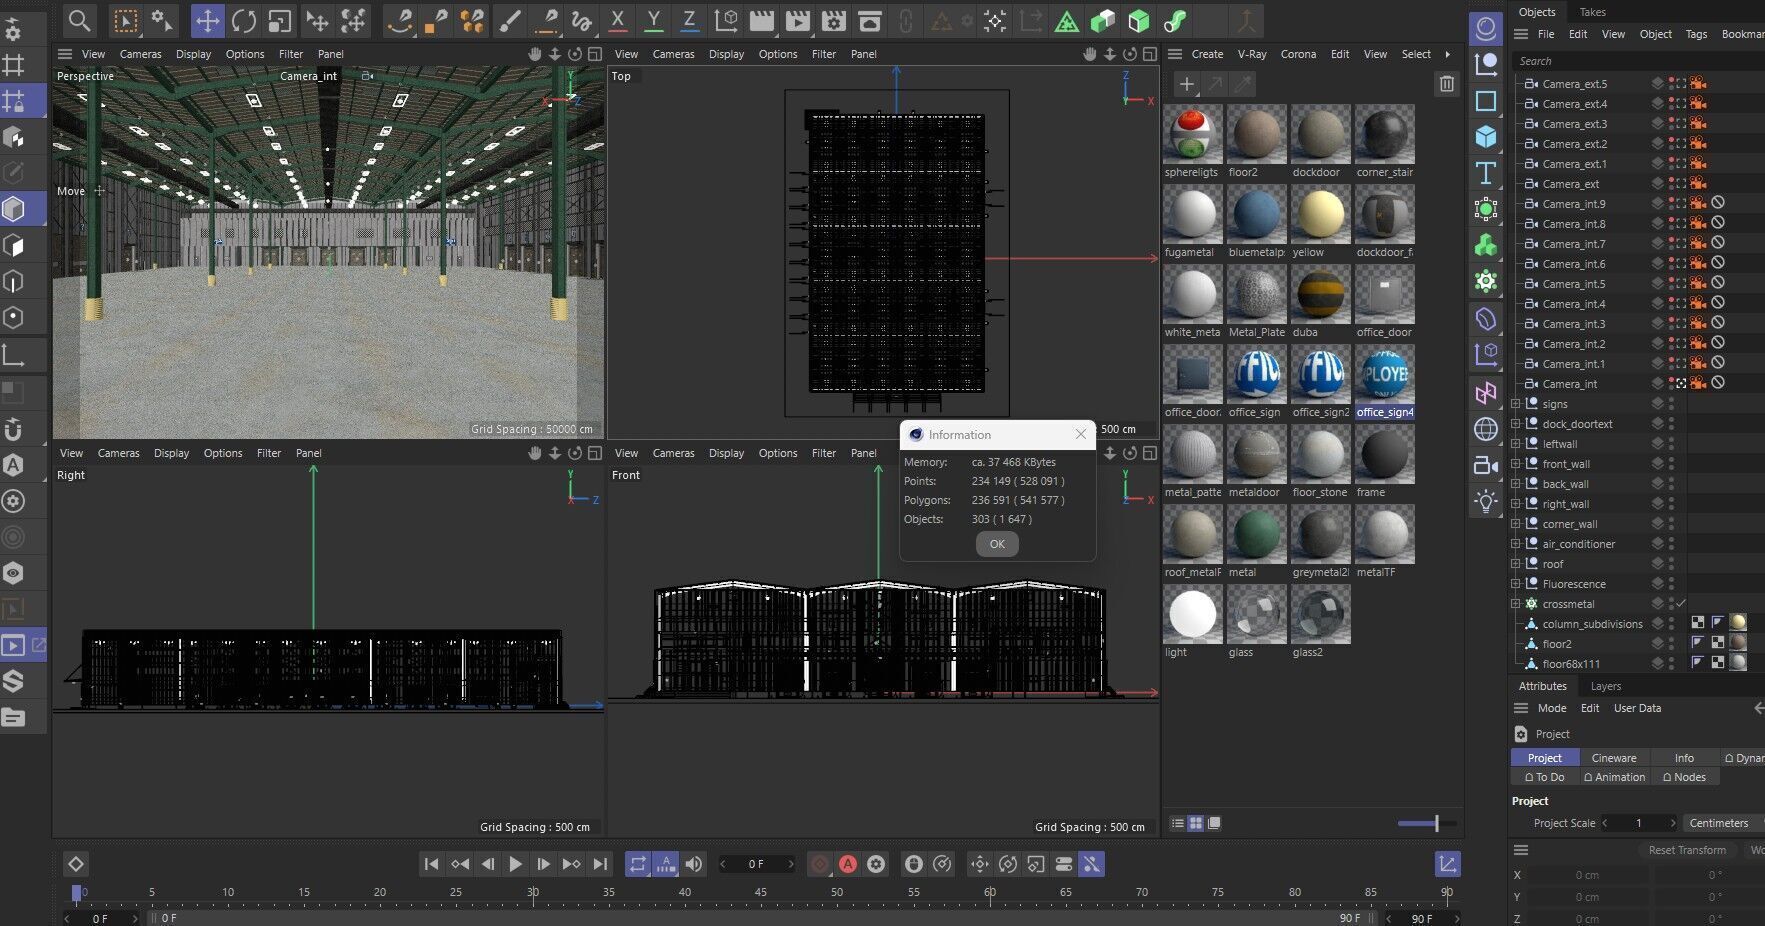
Task: Click the Project Scale value field
Action: 1639,823
